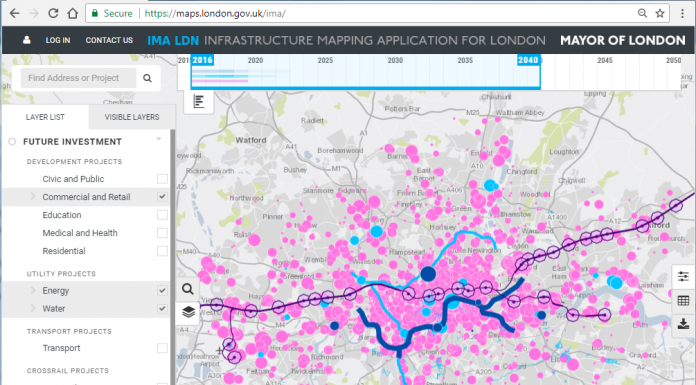Viewport: 696px width, 385px height.
Task: Click the 2040 timeline end handle
Action: (528, 60)
